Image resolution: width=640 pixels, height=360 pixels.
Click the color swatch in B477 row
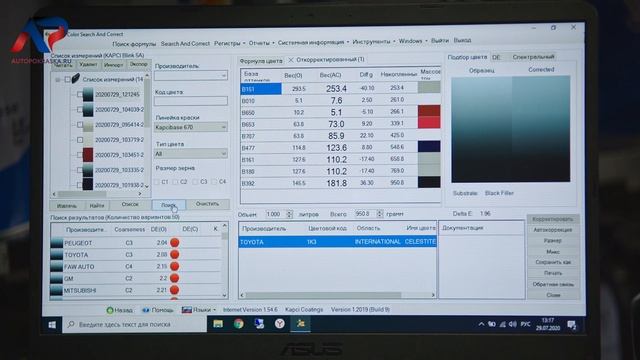tap(429, 146)
